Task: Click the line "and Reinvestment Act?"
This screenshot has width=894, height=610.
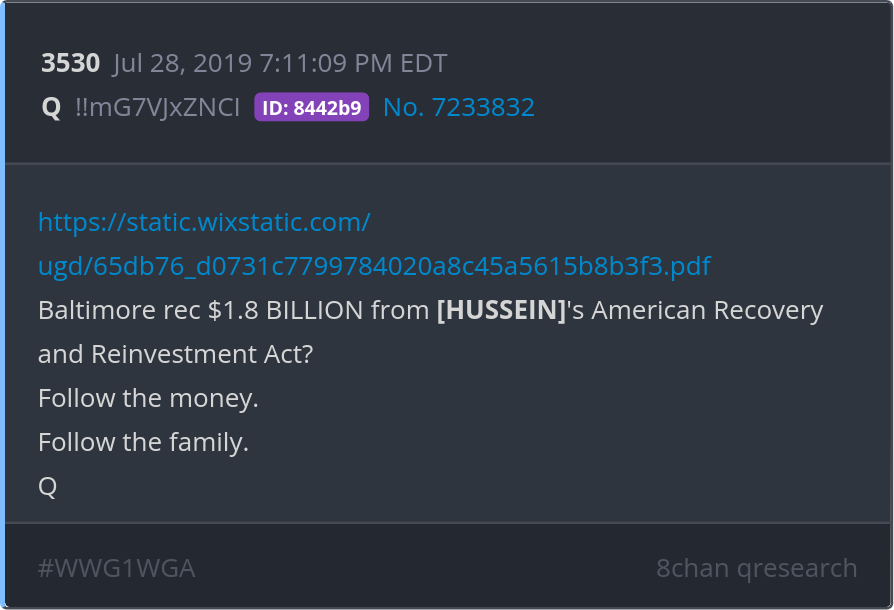Action: [x=176, y=354]
